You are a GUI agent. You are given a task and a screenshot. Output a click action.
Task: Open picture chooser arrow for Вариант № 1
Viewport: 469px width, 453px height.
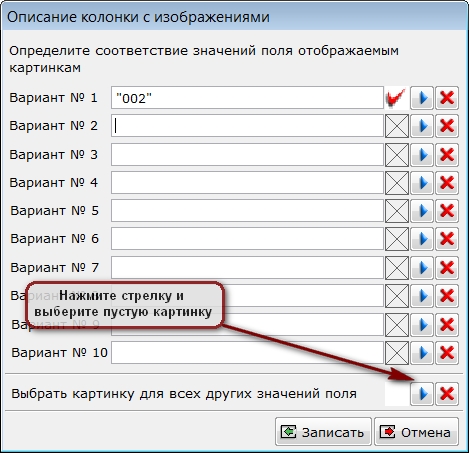pos(422,98)
